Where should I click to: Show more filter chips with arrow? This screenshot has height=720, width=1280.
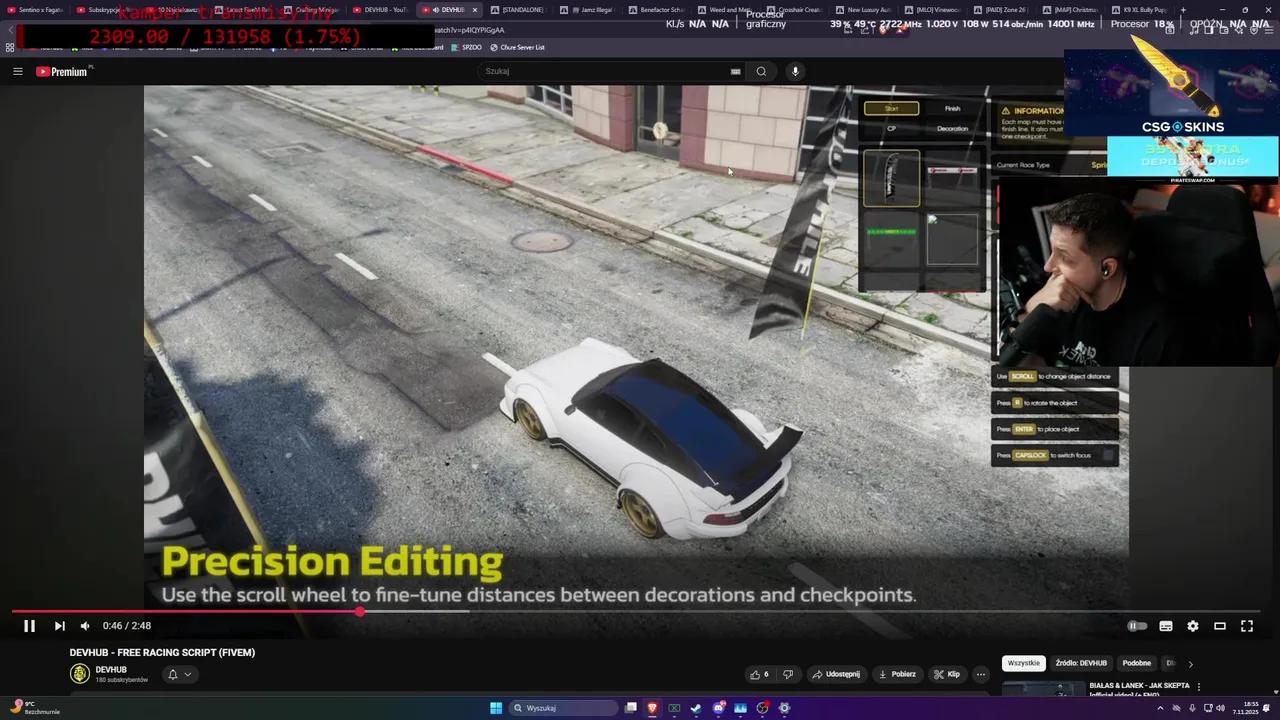pos(1190,664)
